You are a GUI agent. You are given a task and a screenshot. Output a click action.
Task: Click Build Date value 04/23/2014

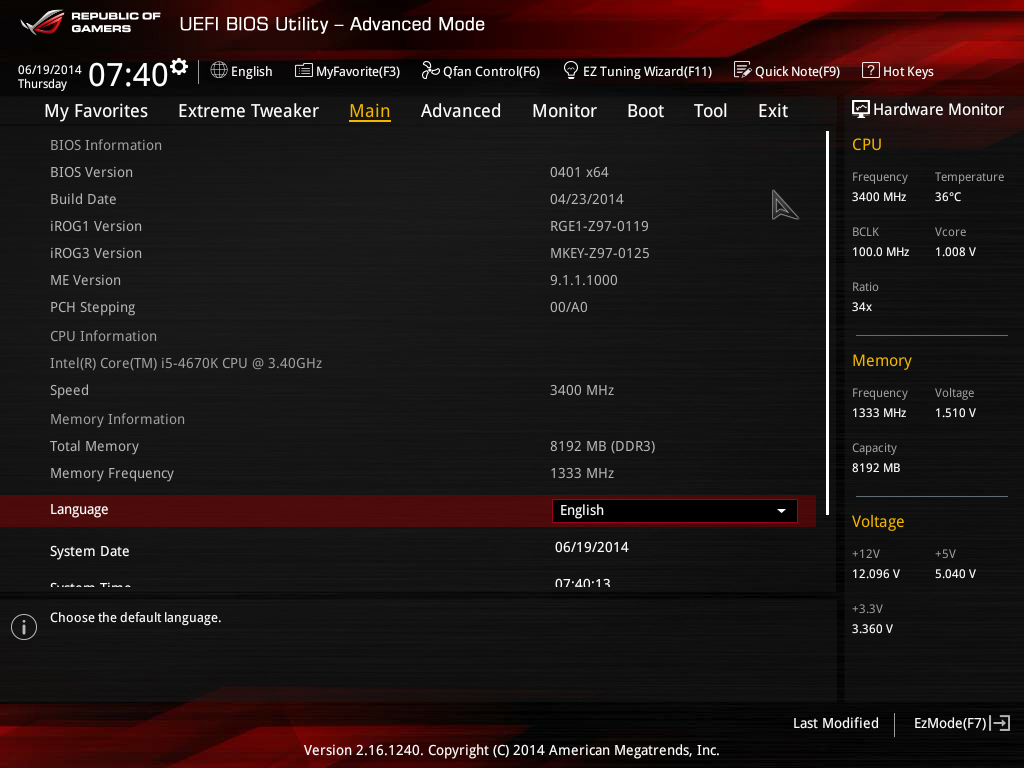pos(586,199)
